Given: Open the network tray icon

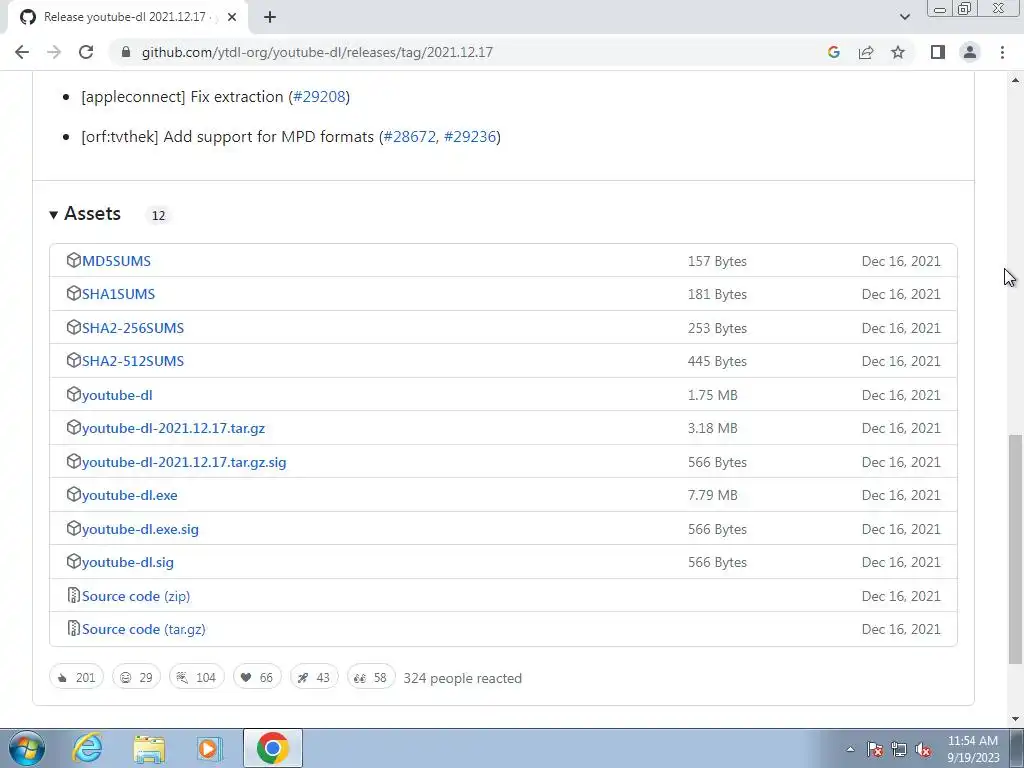Looking at the screenshot, I should click(x=899, y=749).
